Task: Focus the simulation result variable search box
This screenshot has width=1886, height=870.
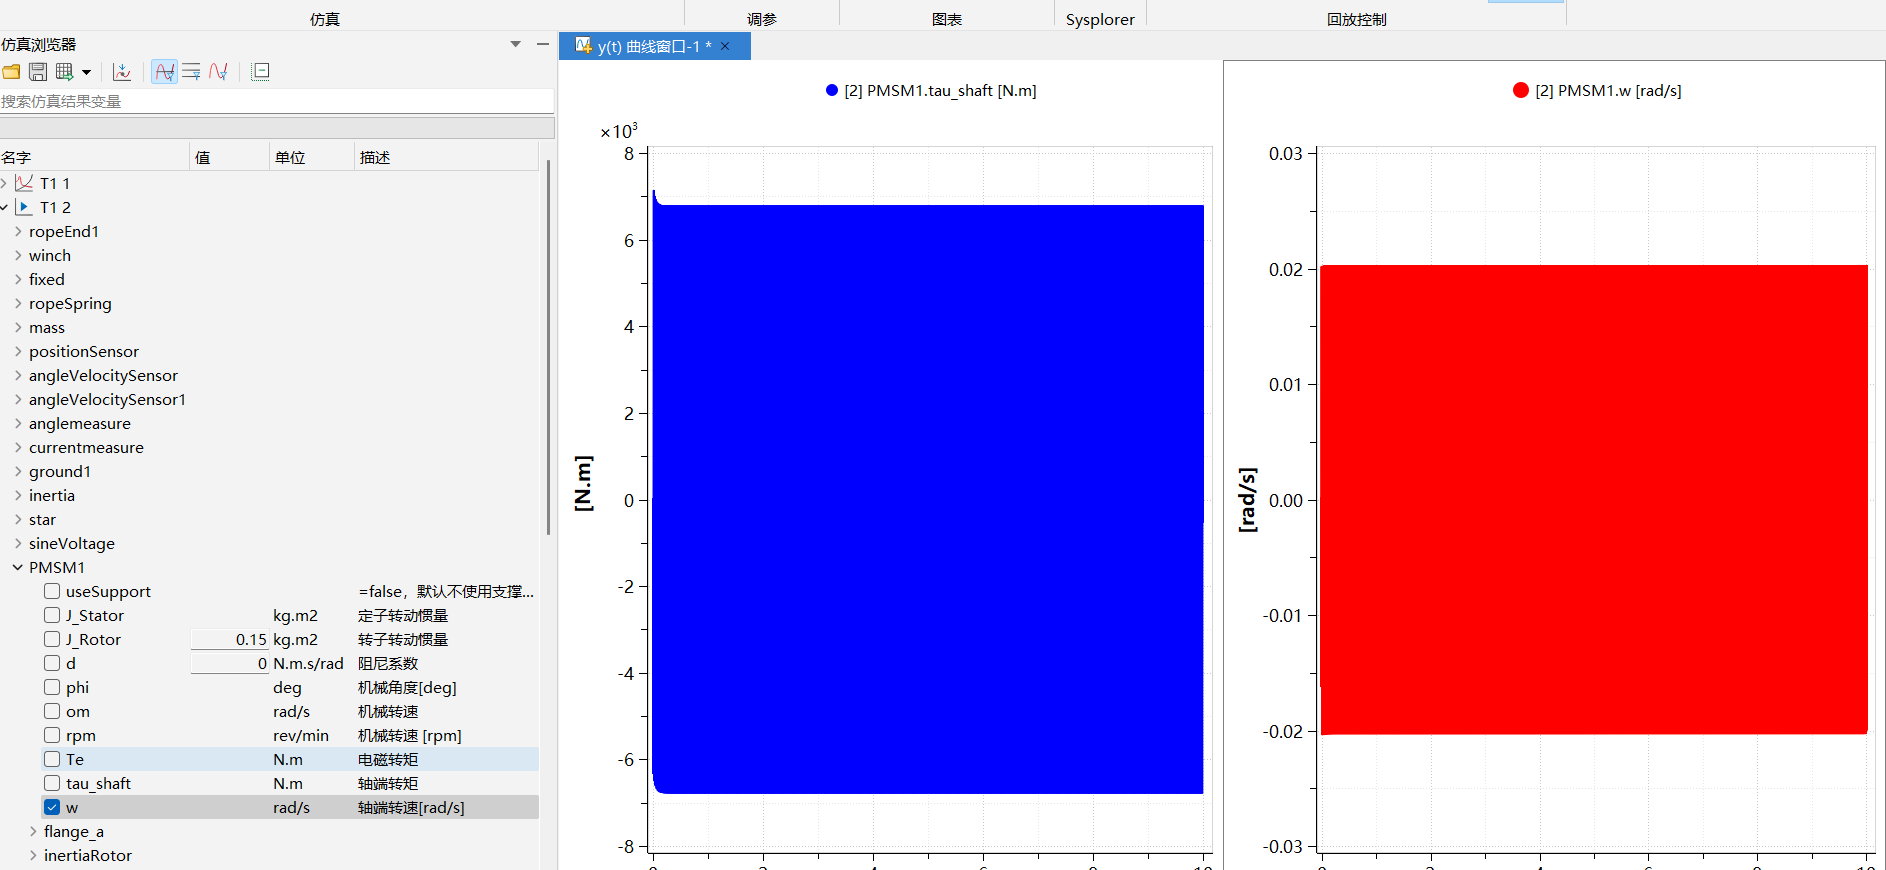Action: 277,101
